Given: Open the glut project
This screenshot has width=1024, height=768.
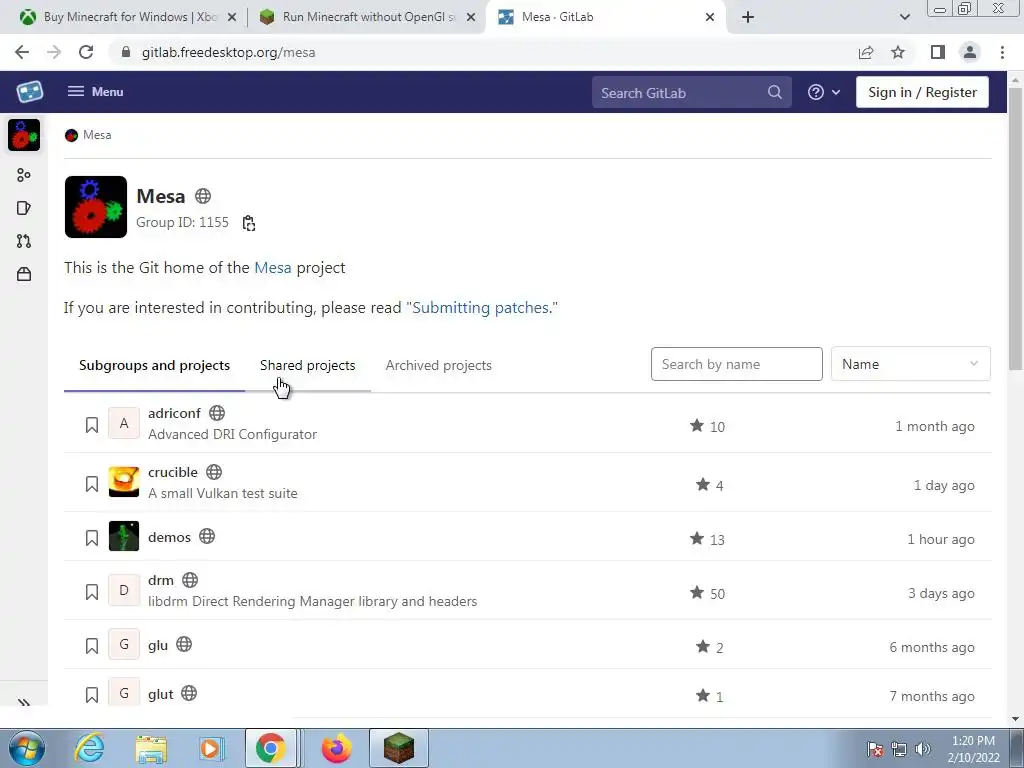Looking at the screenshot, I should tap(161, 694).
